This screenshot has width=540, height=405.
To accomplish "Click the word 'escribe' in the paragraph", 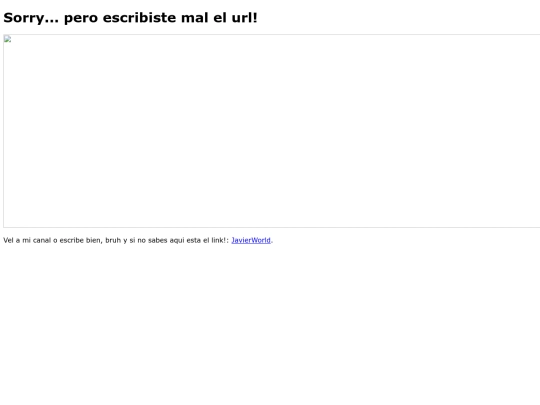I will pos(72,240).
